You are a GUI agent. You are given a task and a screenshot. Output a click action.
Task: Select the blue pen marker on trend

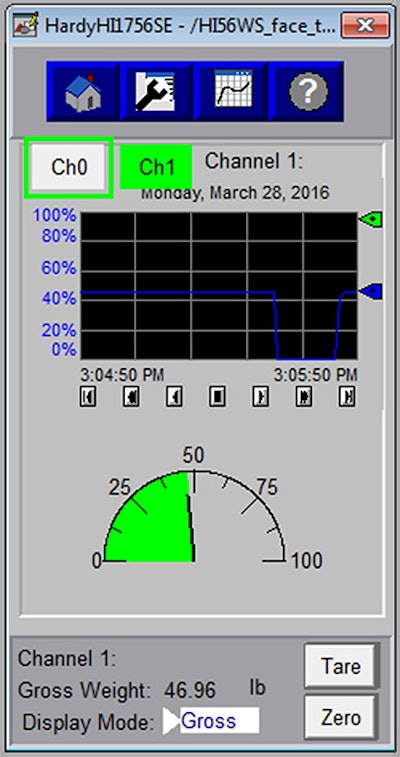(370, 291)
